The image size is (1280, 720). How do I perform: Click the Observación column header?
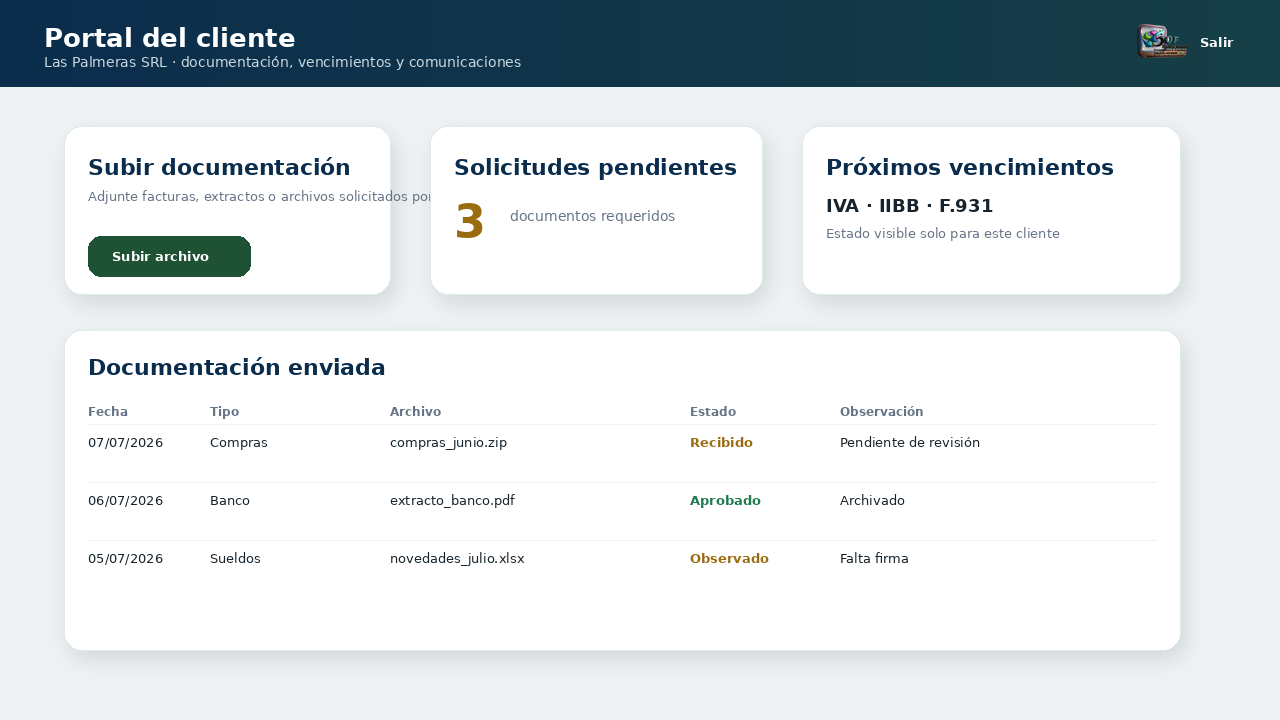(881, 412)
